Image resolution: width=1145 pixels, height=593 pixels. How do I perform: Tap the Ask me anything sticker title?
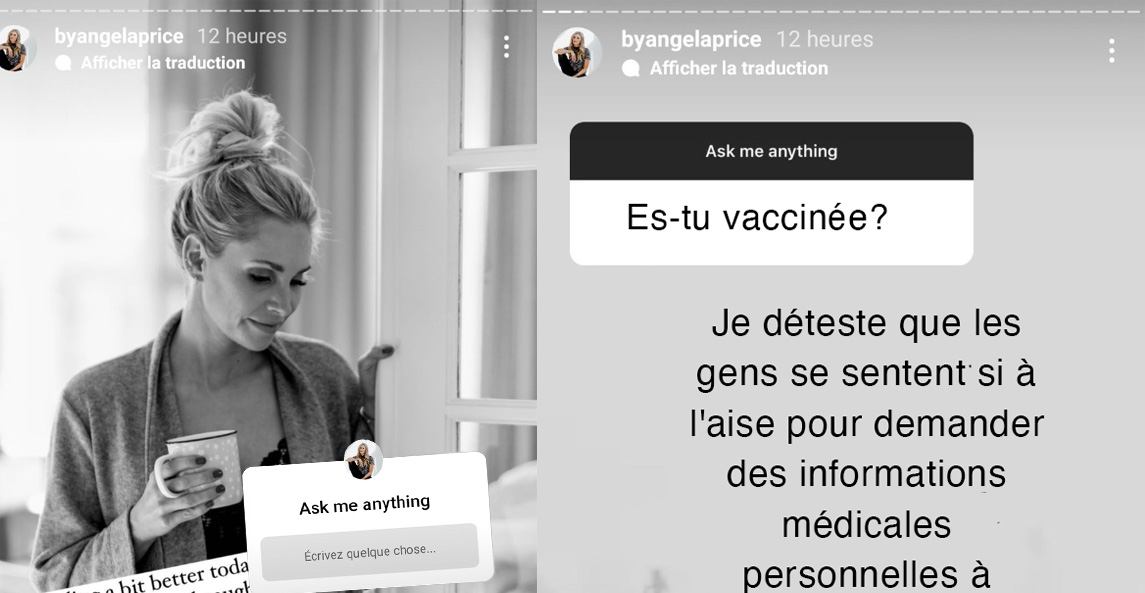(x=364, y=505)
